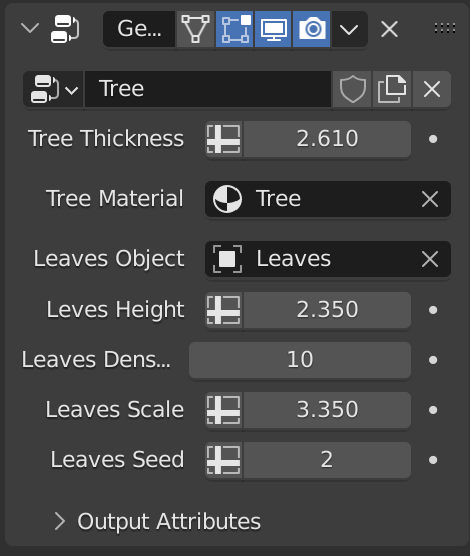
Task: Click the Tree Thickness animate dot
Action: pos(433,139)
